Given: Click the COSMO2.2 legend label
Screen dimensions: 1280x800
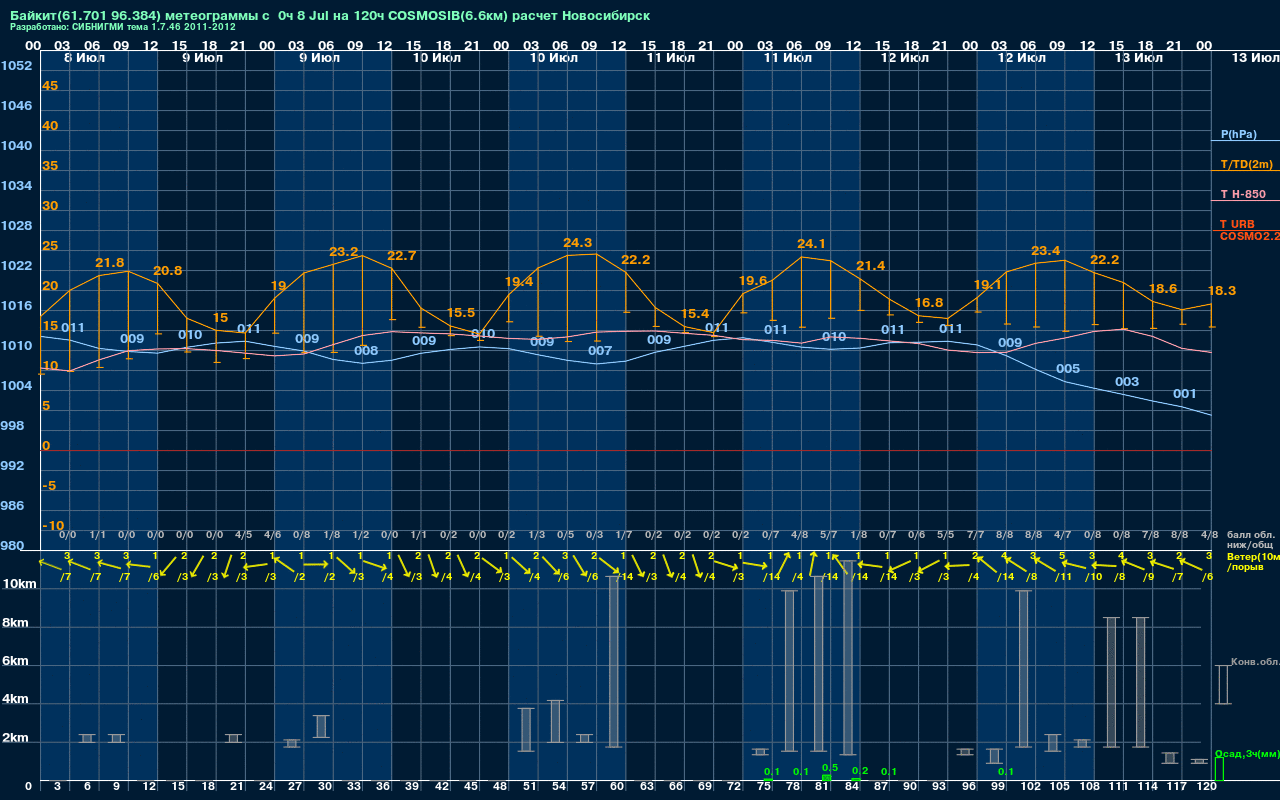Looking at the screenshot, I should click(x=1249, y=235).
